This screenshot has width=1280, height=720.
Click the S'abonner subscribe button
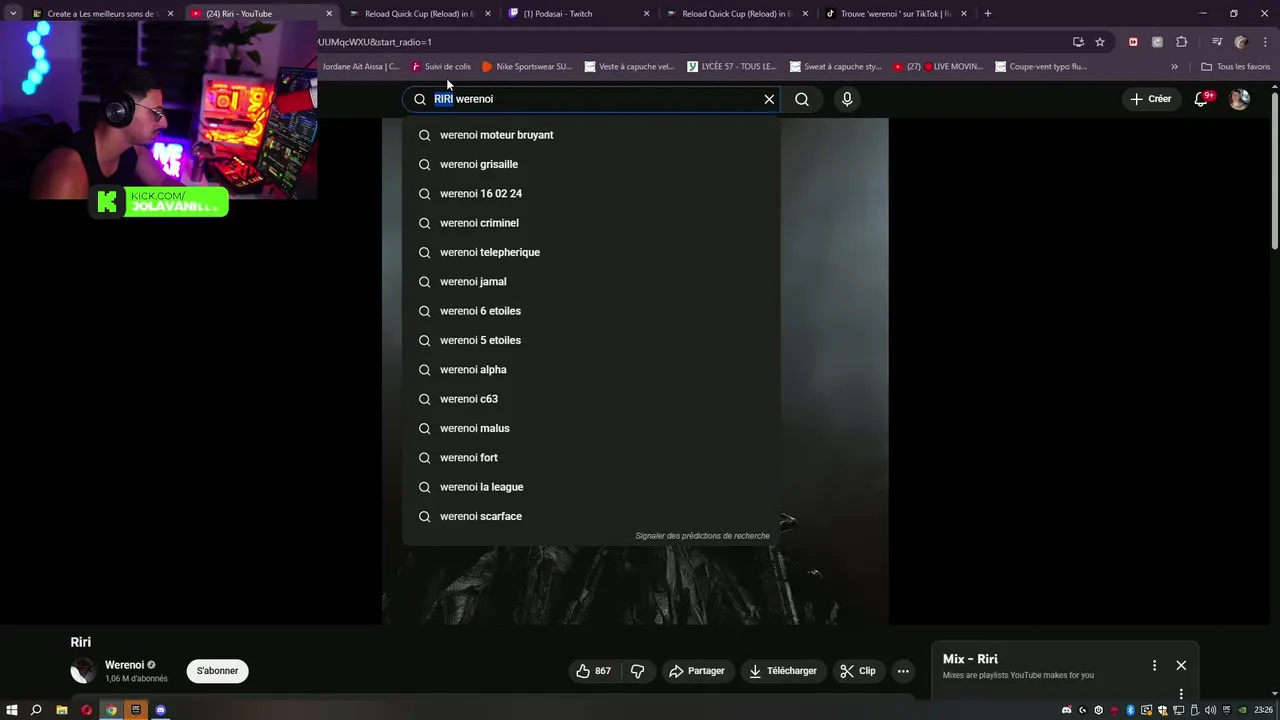click(217, 671)
